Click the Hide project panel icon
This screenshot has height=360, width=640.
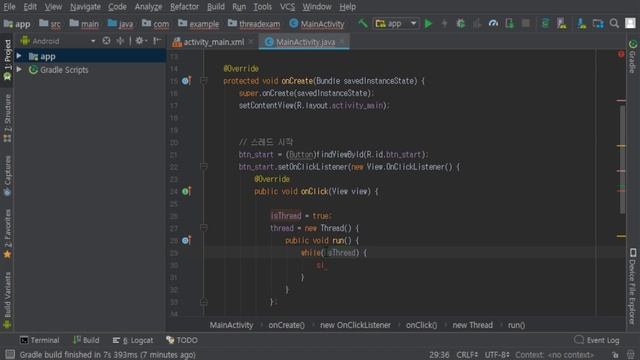coord(157,41)
